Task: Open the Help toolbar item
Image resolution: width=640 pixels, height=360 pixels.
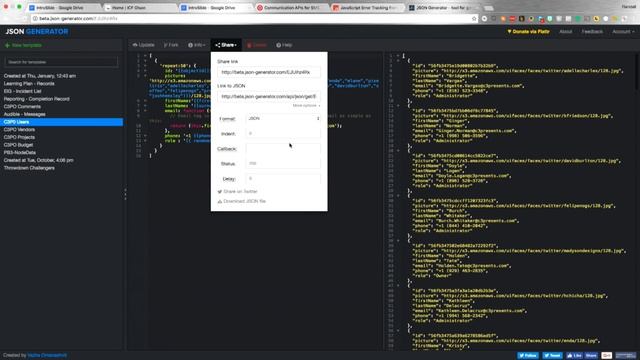Action: click(x=284, y=45)
